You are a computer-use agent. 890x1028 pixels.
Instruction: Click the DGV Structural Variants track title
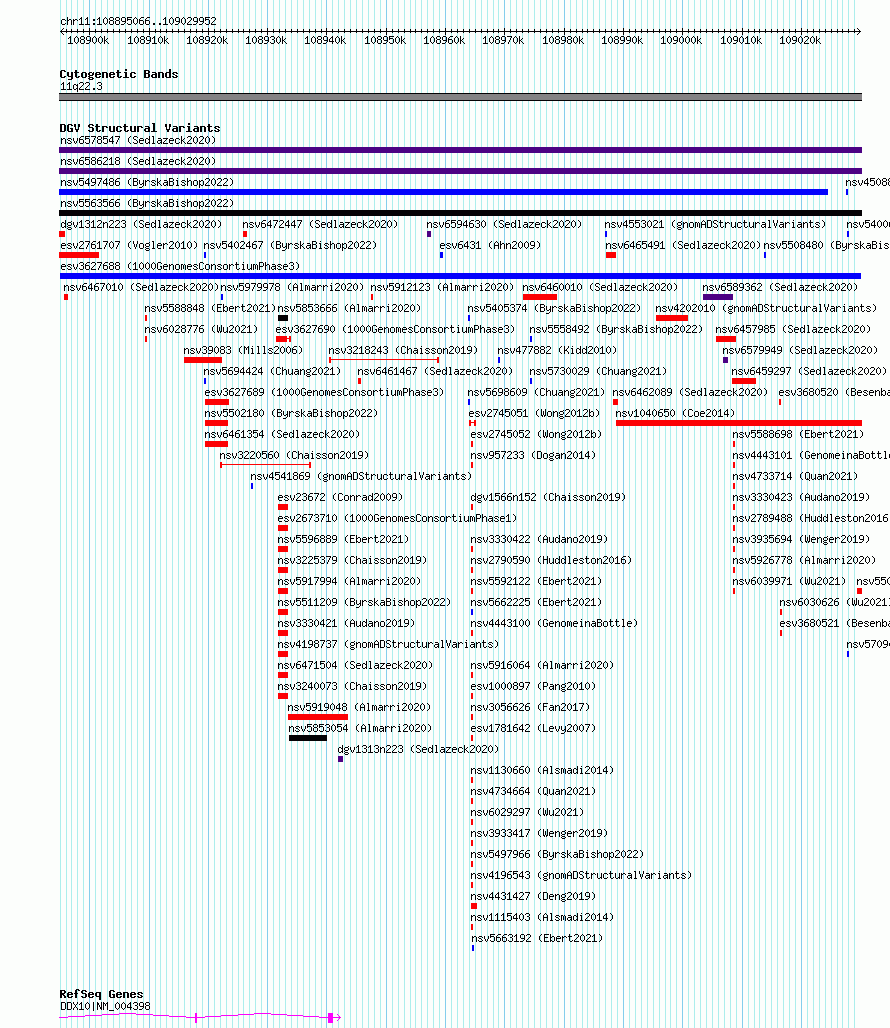tap(140, 128)
